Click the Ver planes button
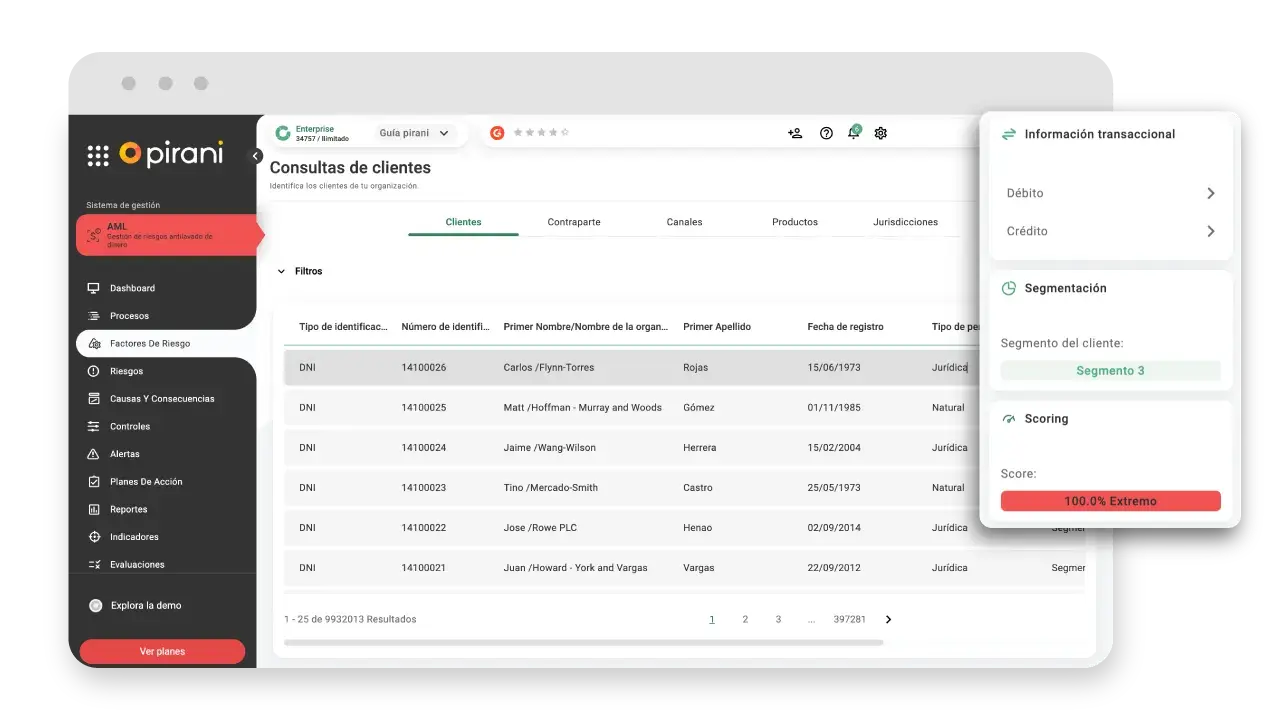 (x=162, y=651)
